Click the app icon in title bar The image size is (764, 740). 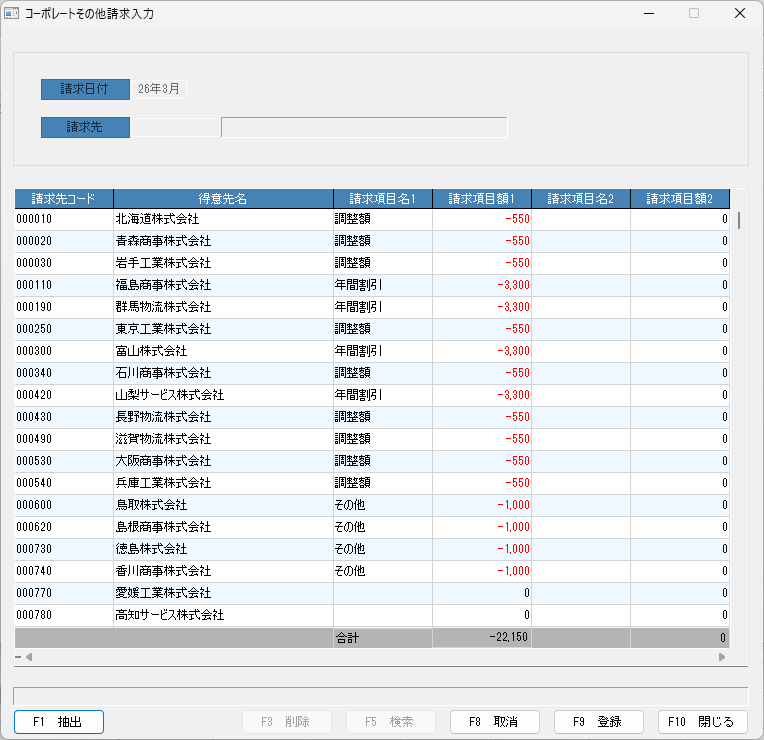[x=11, y=13]
